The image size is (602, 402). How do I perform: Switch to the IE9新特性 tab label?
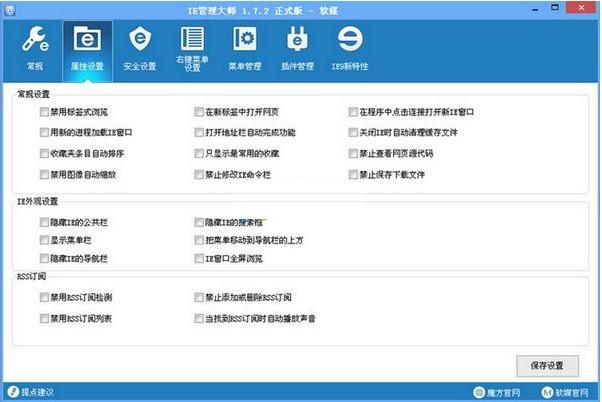tap(350, 66)
